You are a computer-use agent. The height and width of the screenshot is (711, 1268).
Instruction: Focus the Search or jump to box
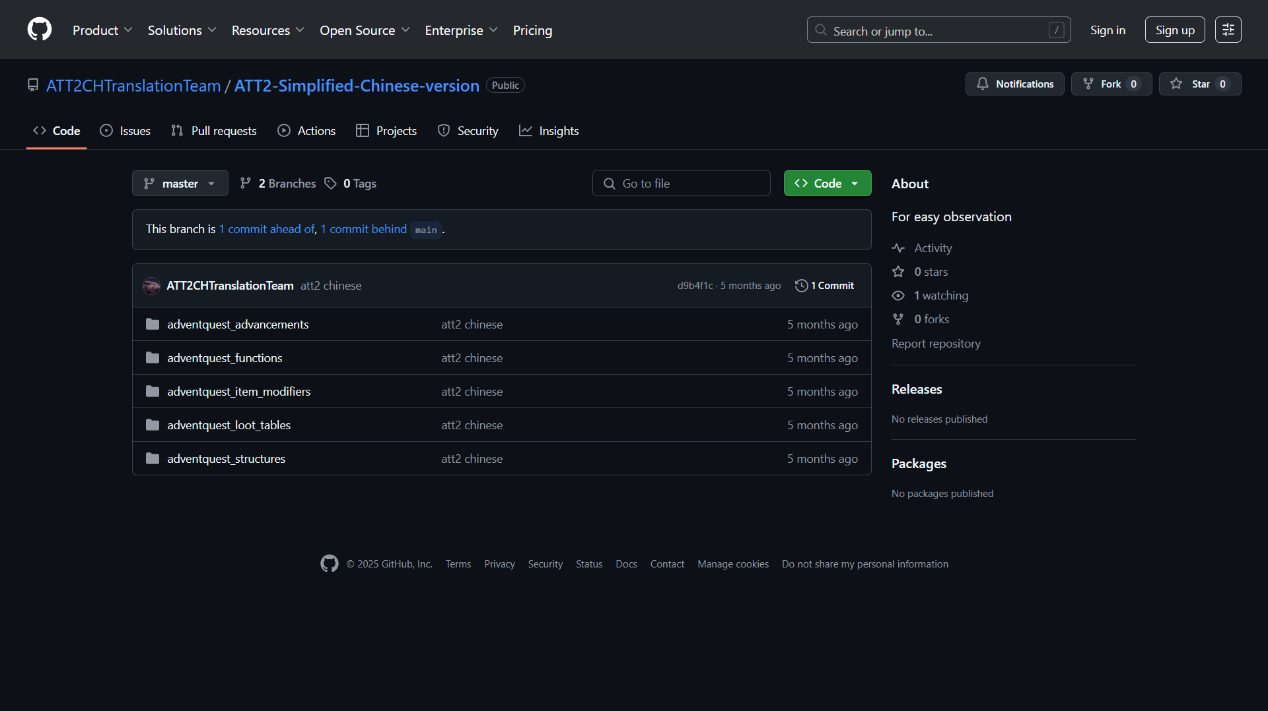pyautogui.click(x=938, y=30)
